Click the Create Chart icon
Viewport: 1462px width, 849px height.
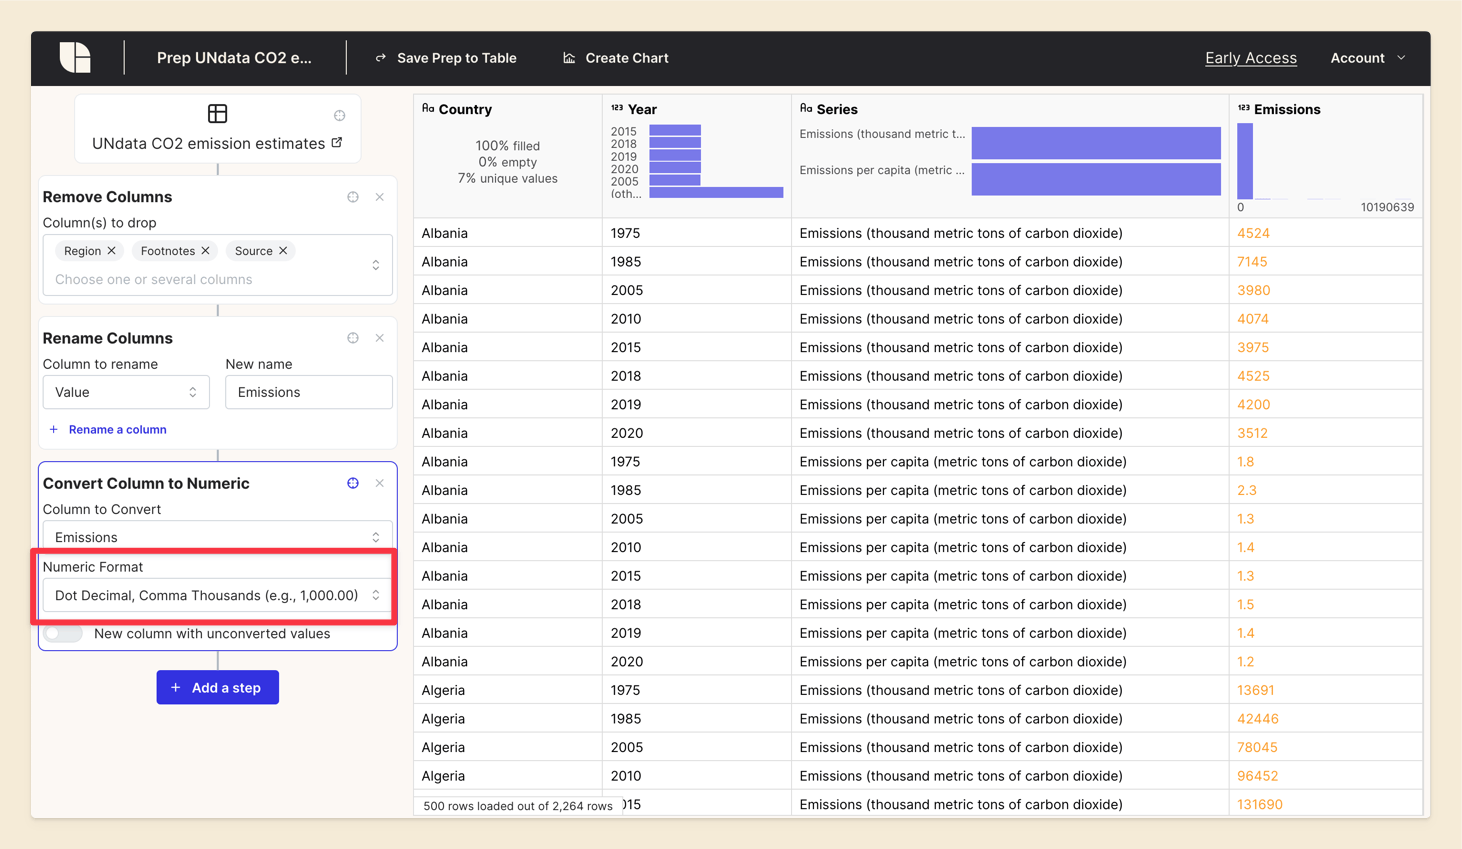click(569, 58)
